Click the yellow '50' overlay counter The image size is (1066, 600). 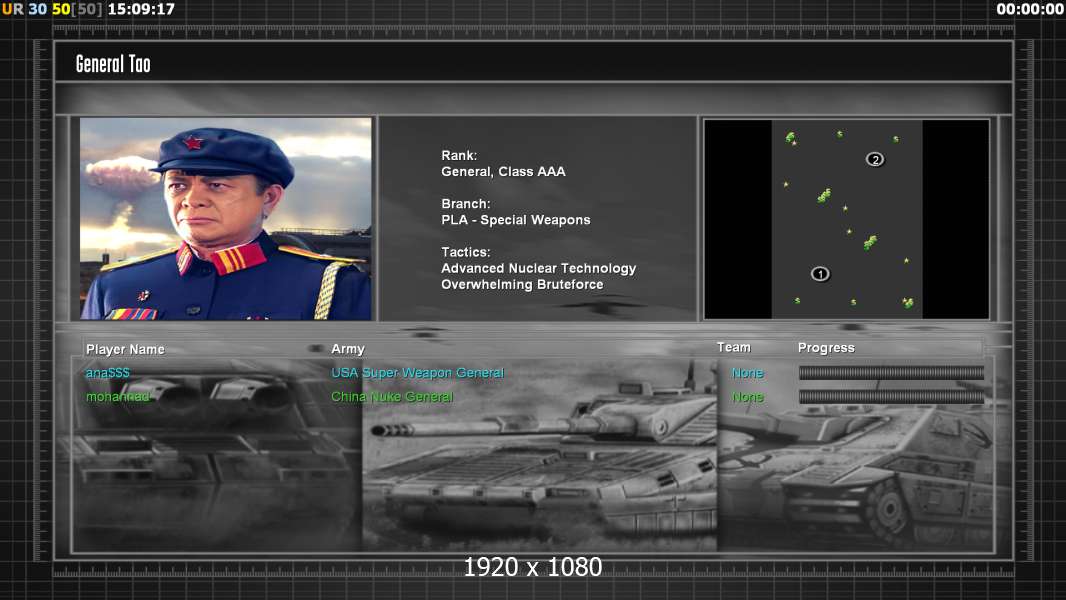pos(61,10)
